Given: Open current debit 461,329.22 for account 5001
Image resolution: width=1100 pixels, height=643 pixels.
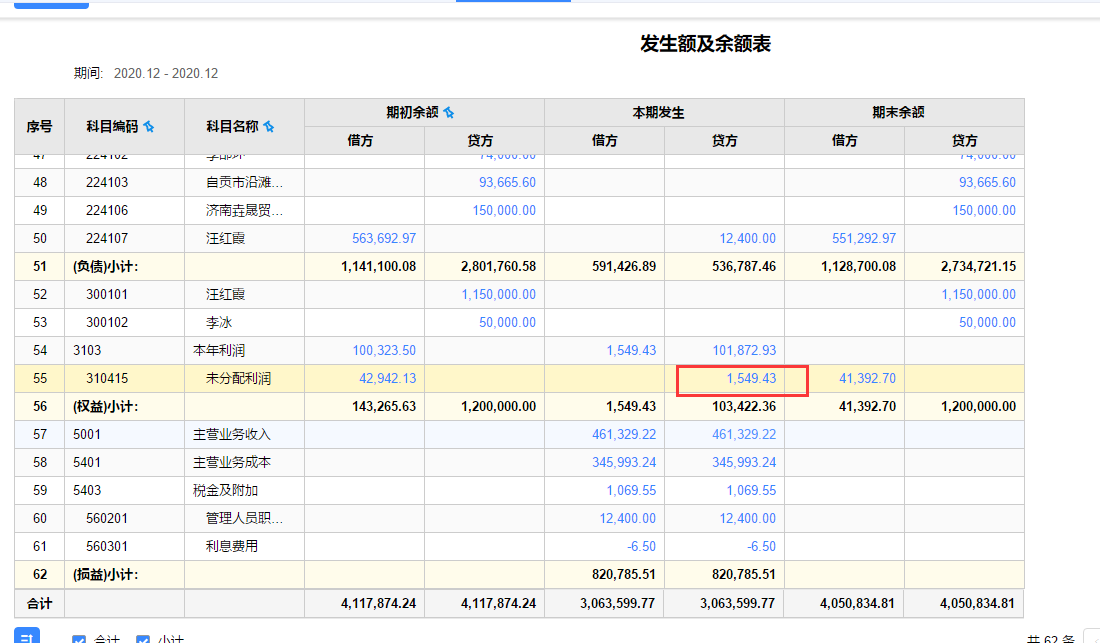Looking at the screenshot, I should (624, 435).
